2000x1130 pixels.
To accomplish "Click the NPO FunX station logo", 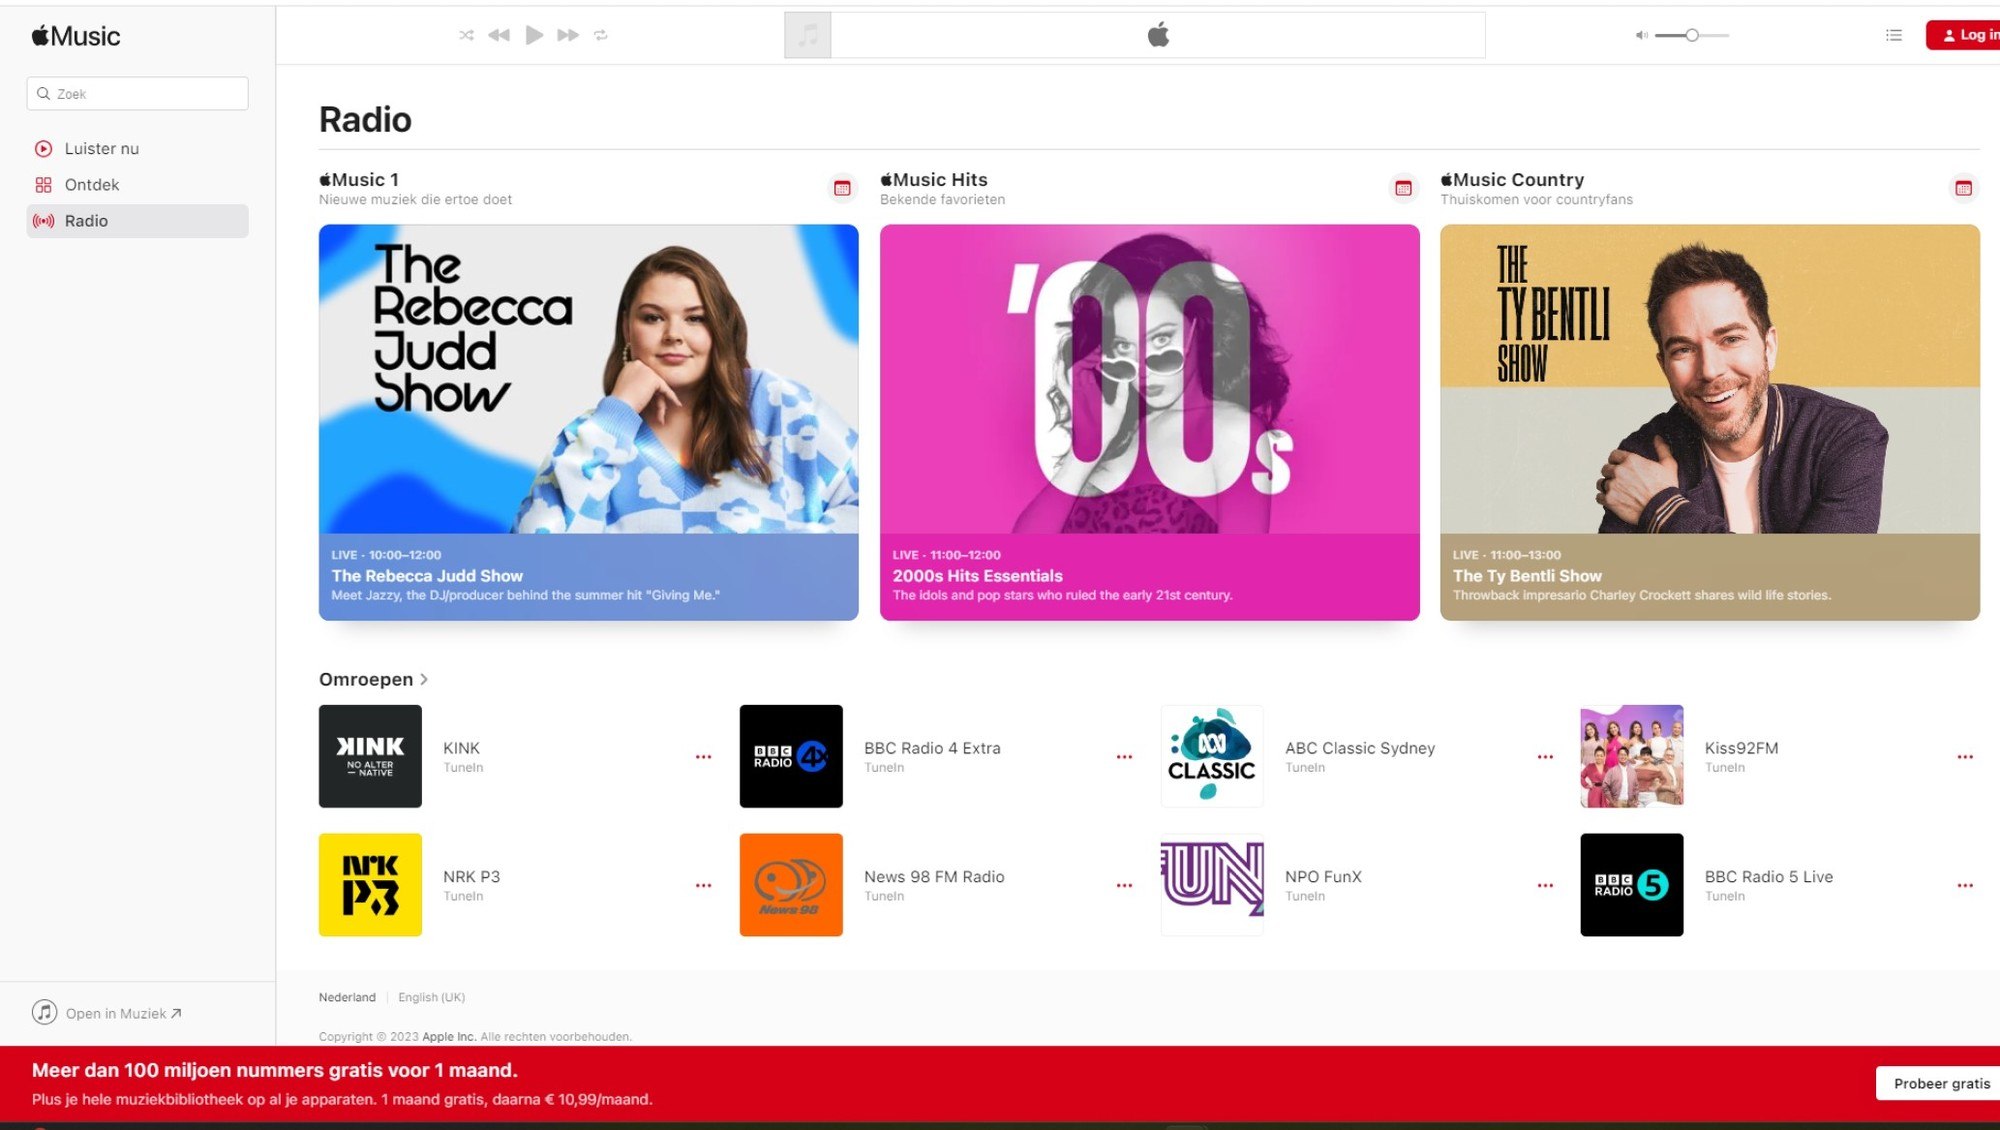I will point(1212,885).
